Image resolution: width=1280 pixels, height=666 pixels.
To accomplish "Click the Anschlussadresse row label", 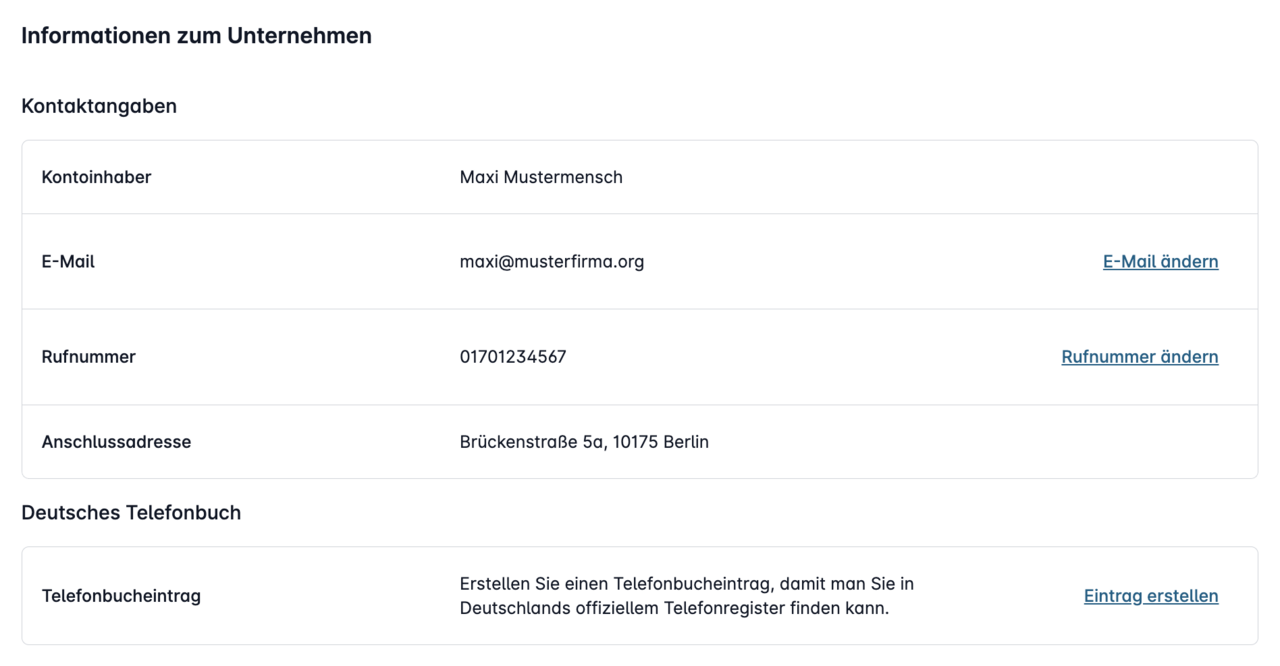I will coord(116,442).
